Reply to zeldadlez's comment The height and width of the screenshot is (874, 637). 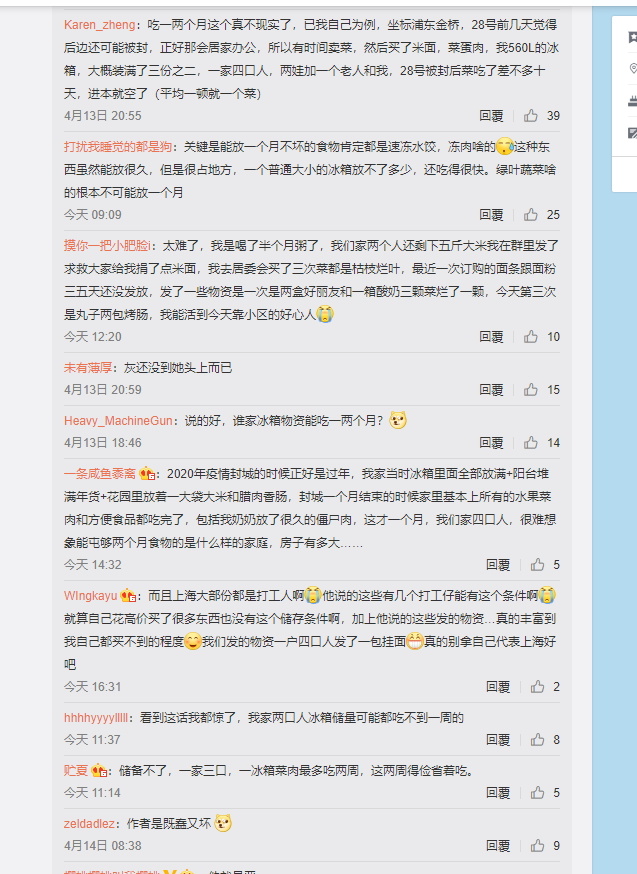tap(498, 846)
